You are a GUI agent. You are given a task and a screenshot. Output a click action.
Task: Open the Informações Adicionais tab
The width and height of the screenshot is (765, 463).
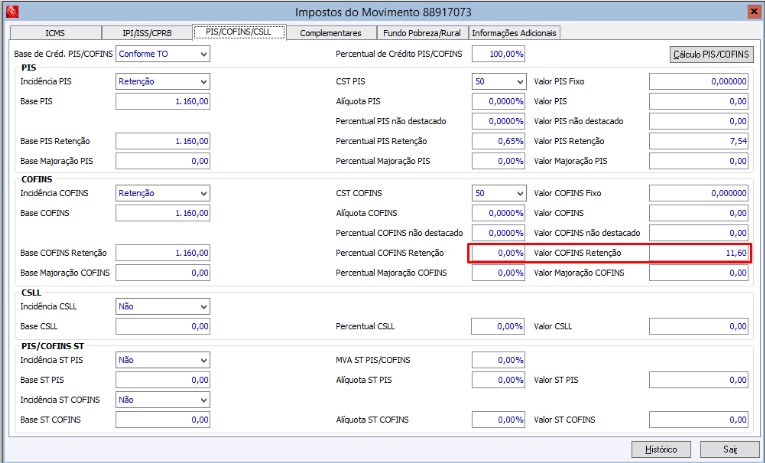(515, 33)
